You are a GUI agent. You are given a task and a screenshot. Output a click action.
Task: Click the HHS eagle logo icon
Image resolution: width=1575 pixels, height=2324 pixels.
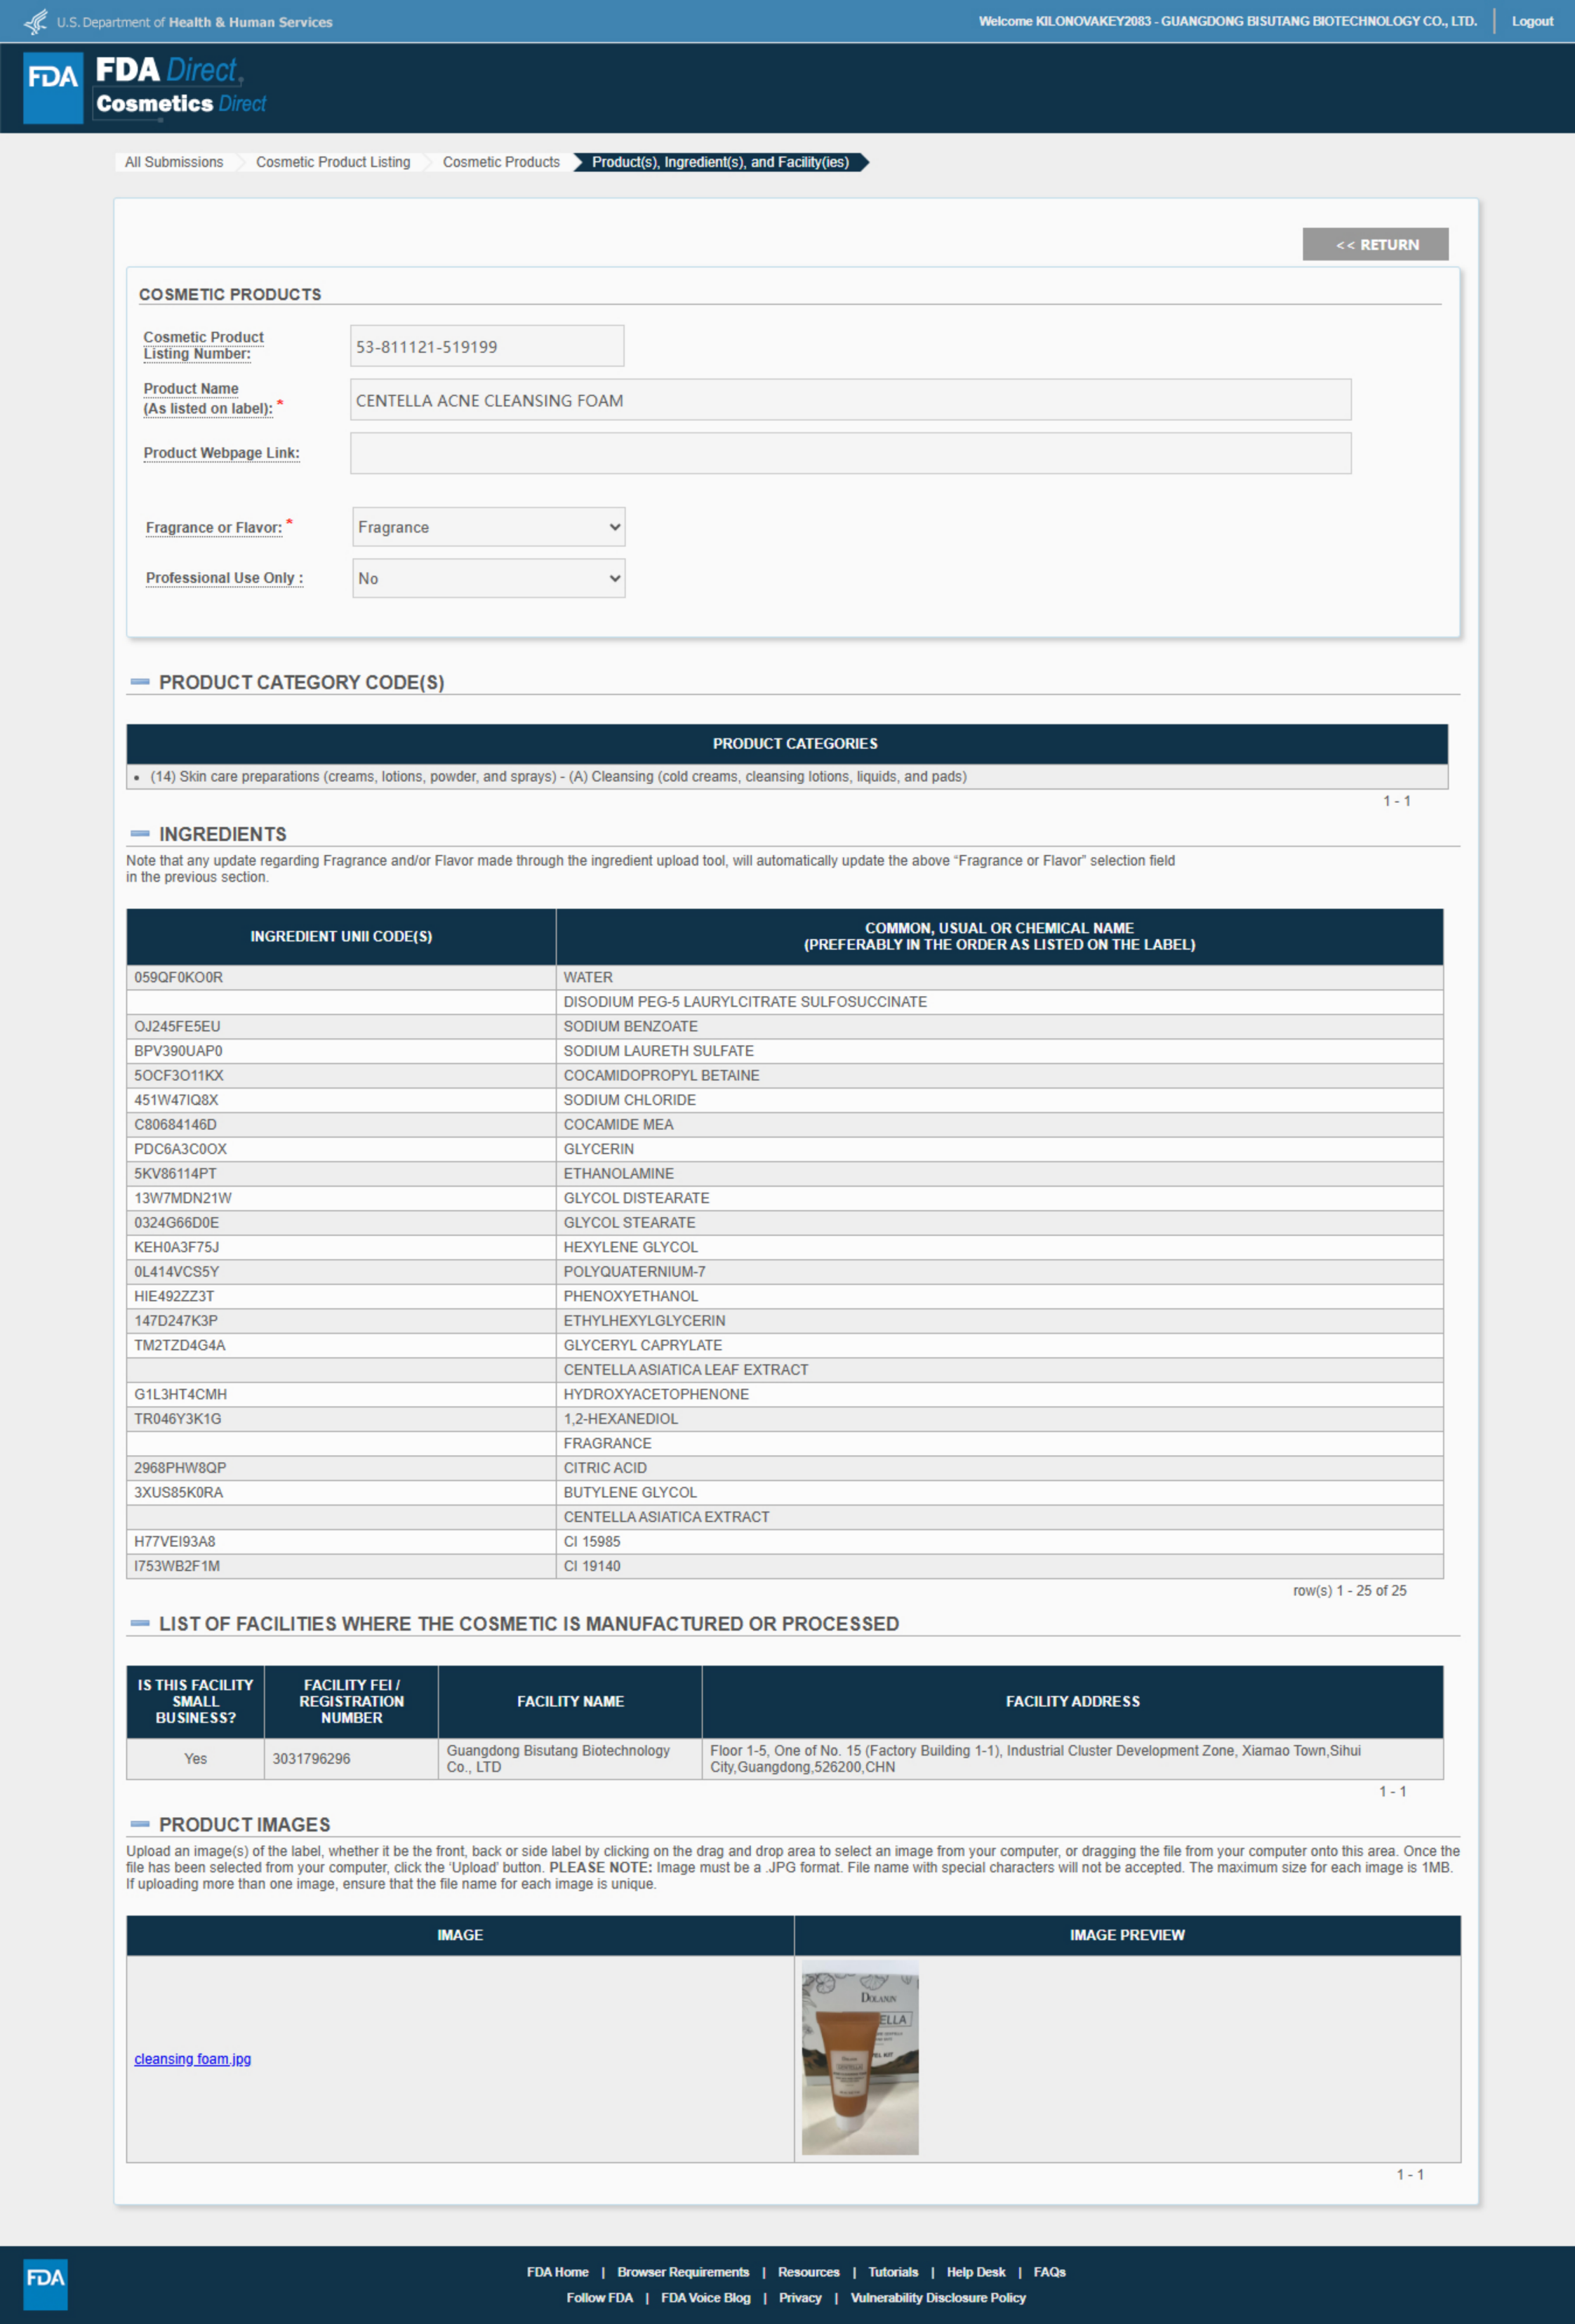(x=35, y=21)
